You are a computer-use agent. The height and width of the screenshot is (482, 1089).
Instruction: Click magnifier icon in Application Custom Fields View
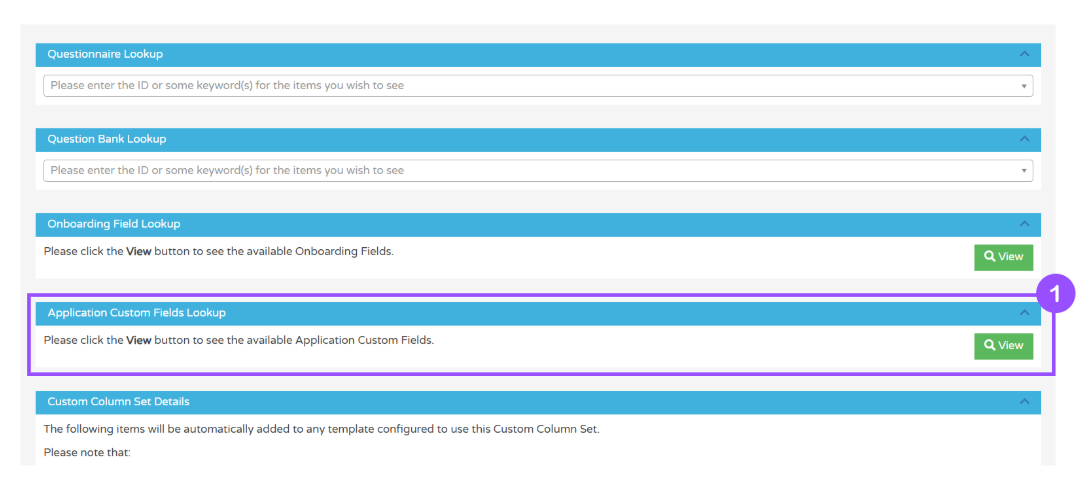click(x=989, y=346)
